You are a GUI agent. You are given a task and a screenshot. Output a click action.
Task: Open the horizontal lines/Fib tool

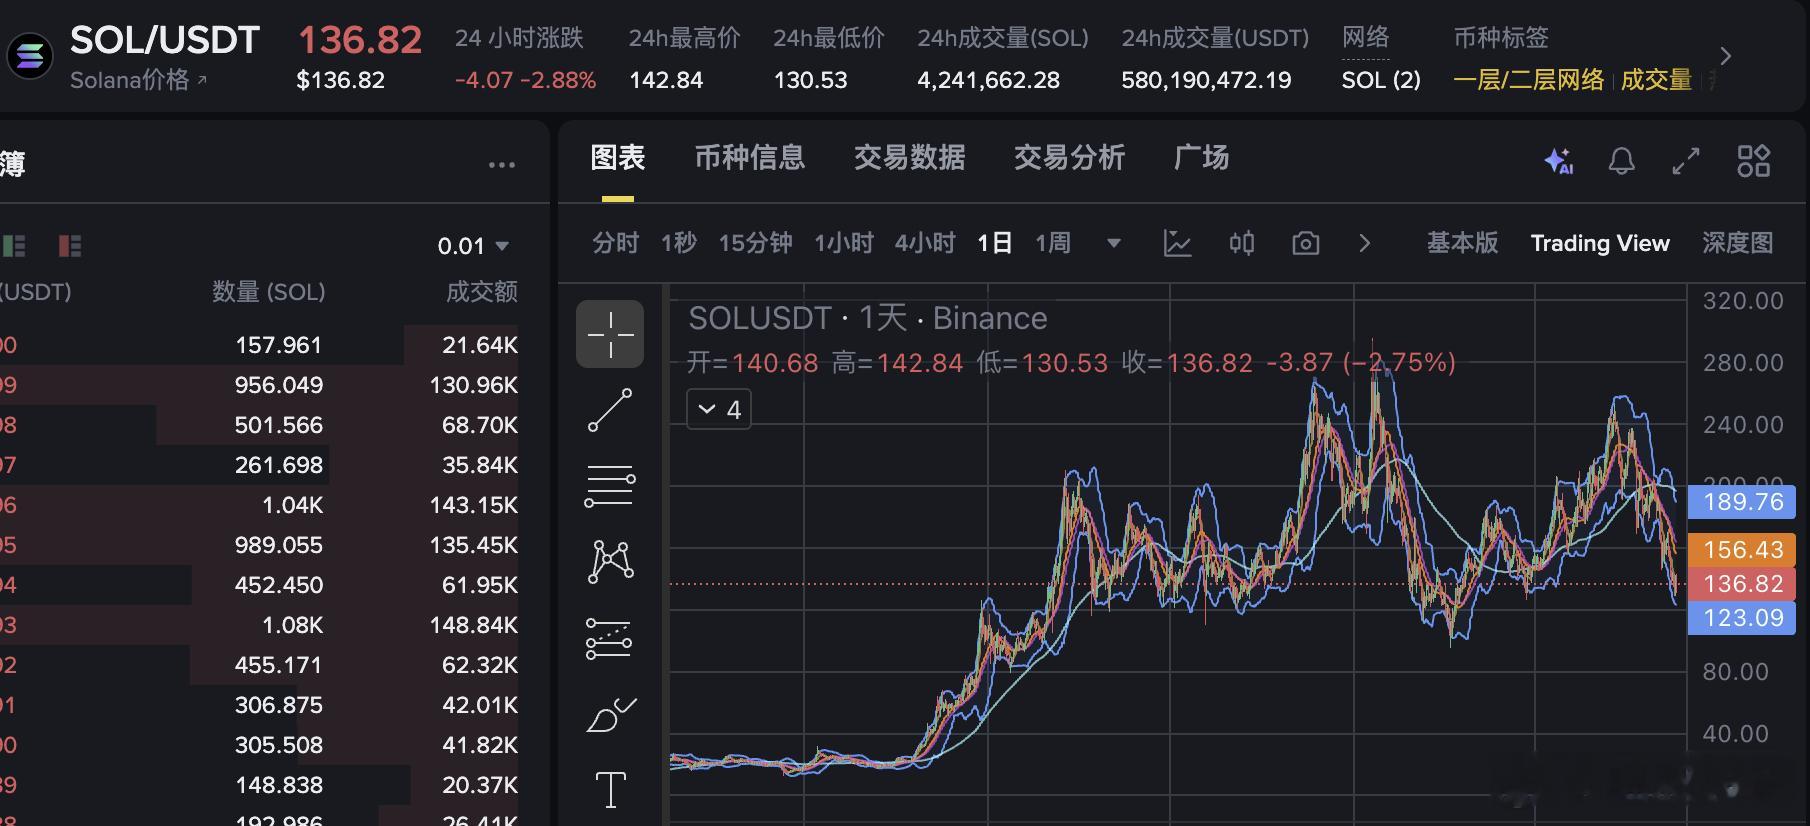pos(610,486)
